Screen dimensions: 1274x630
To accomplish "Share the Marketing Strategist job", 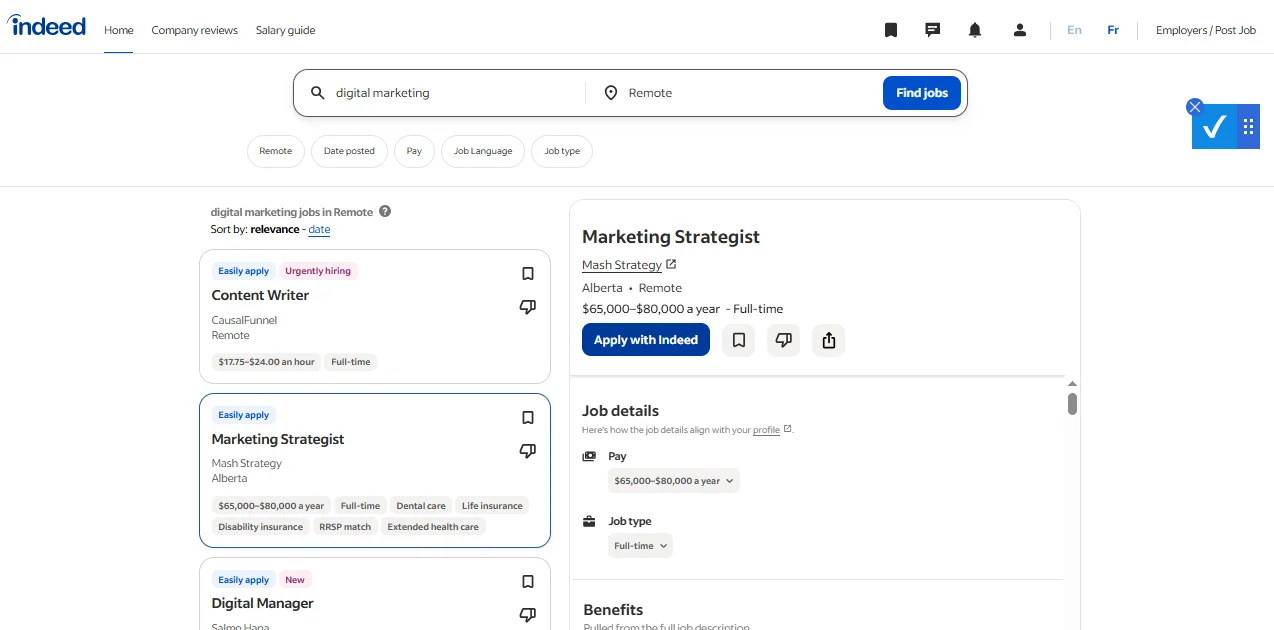I will coord(829,340).
